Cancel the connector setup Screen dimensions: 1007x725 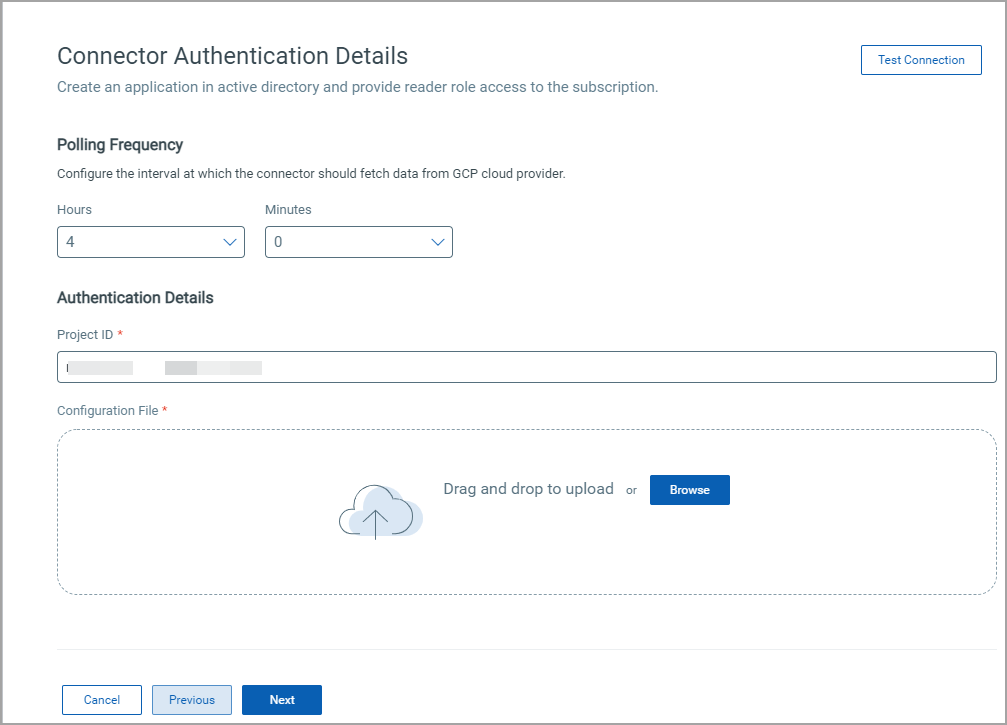101,700
